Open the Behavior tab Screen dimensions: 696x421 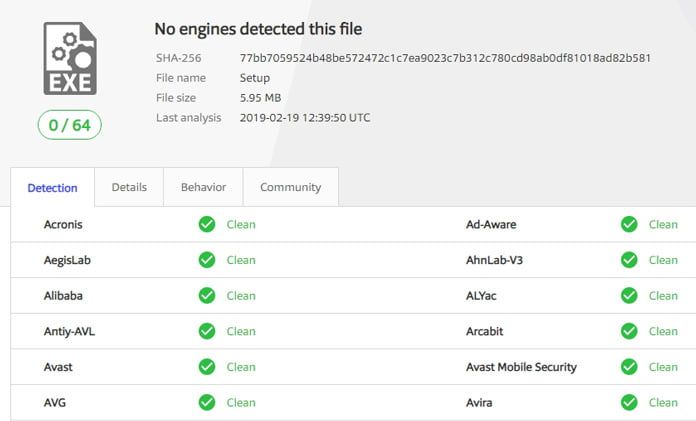click(203, 187)
